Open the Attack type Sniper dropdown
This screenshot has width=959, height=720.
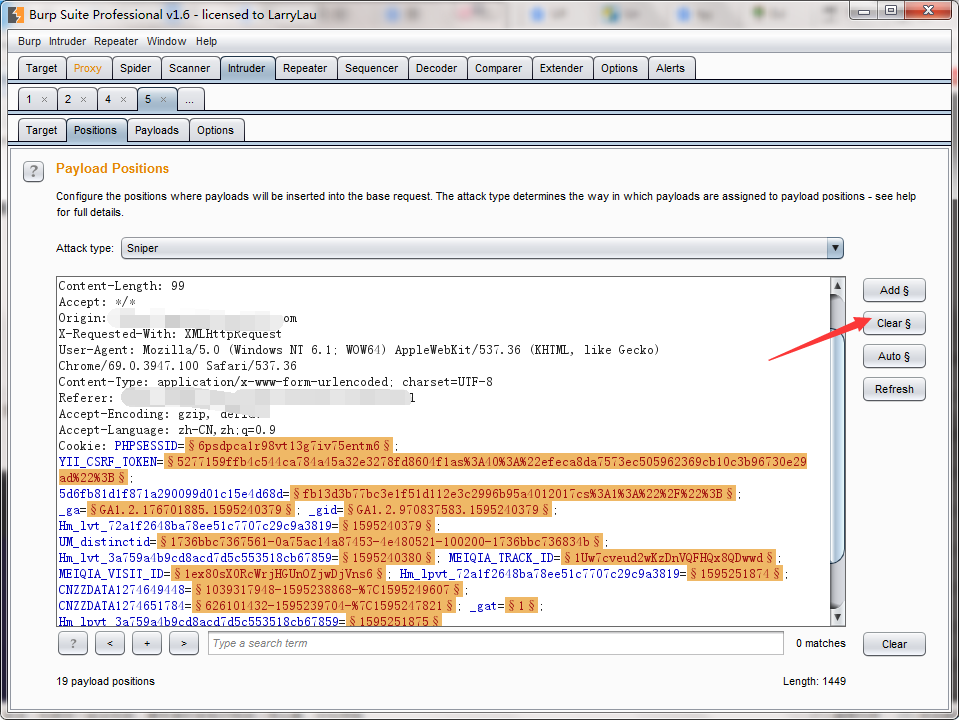tap(482, 248)
